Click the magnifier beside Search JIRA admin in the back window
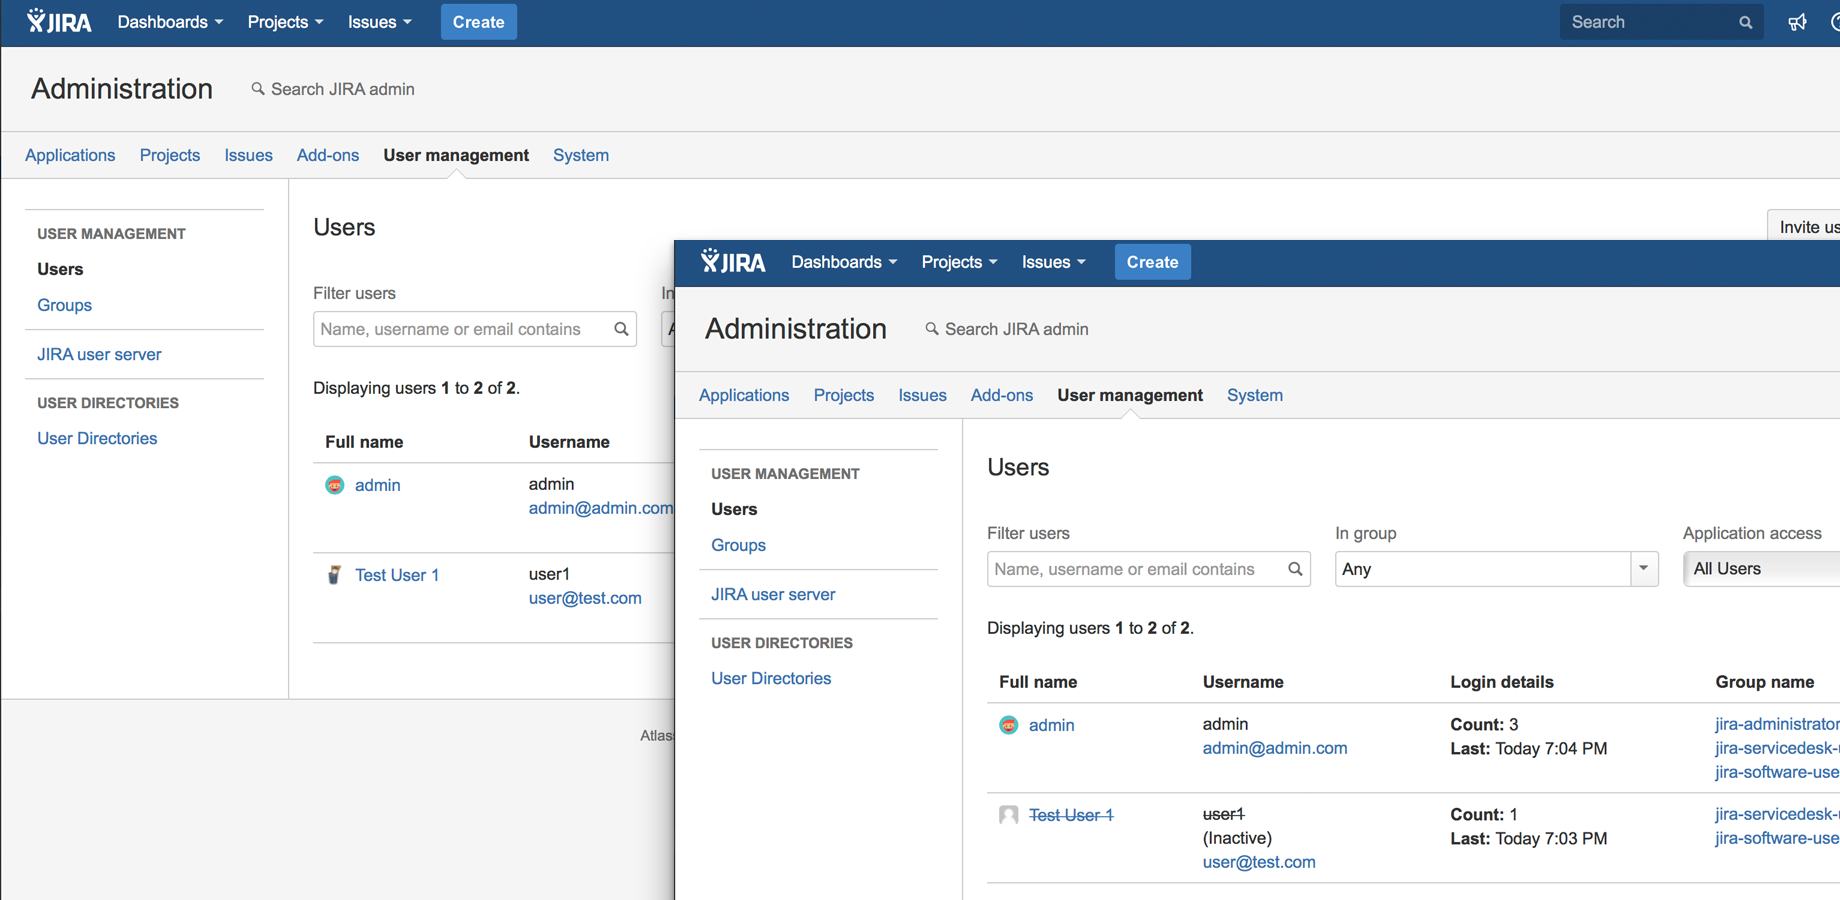This screenshot has width=1840, height=900. click(258, 89)
